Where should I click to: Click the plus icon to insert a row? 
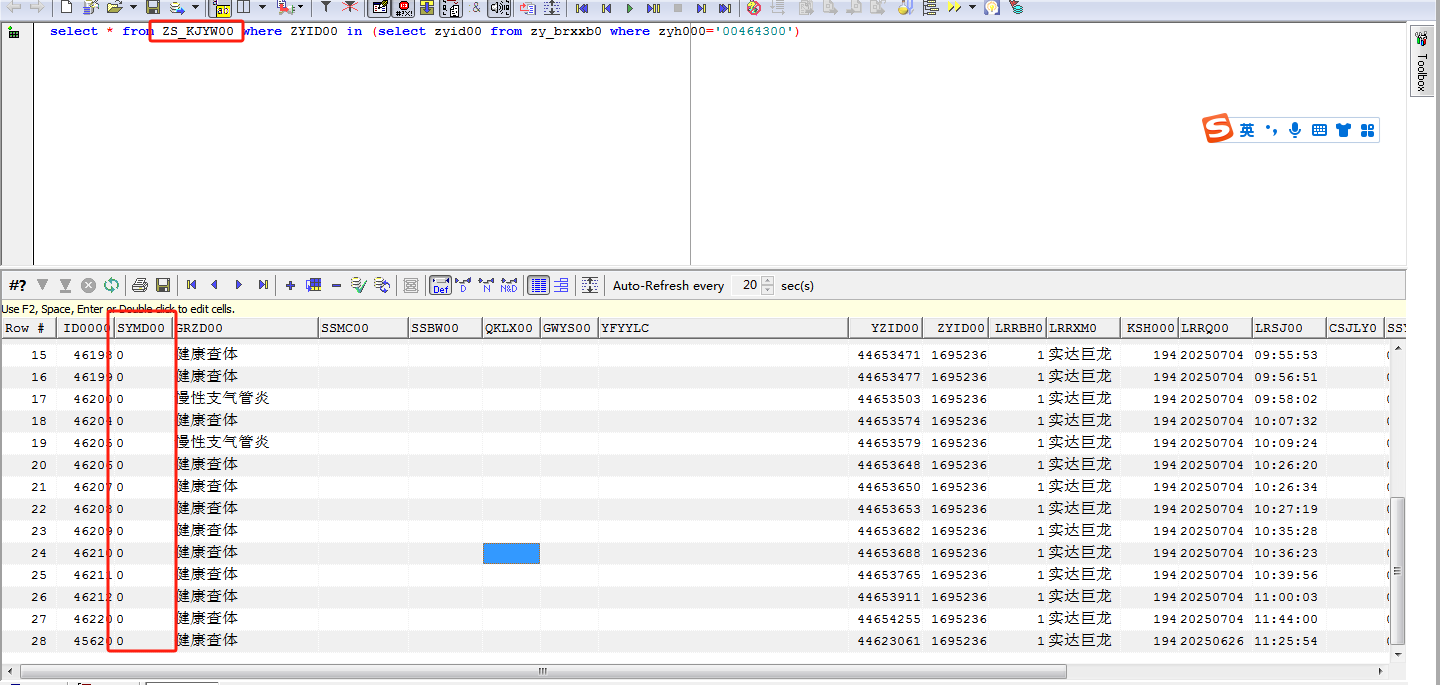290,285
